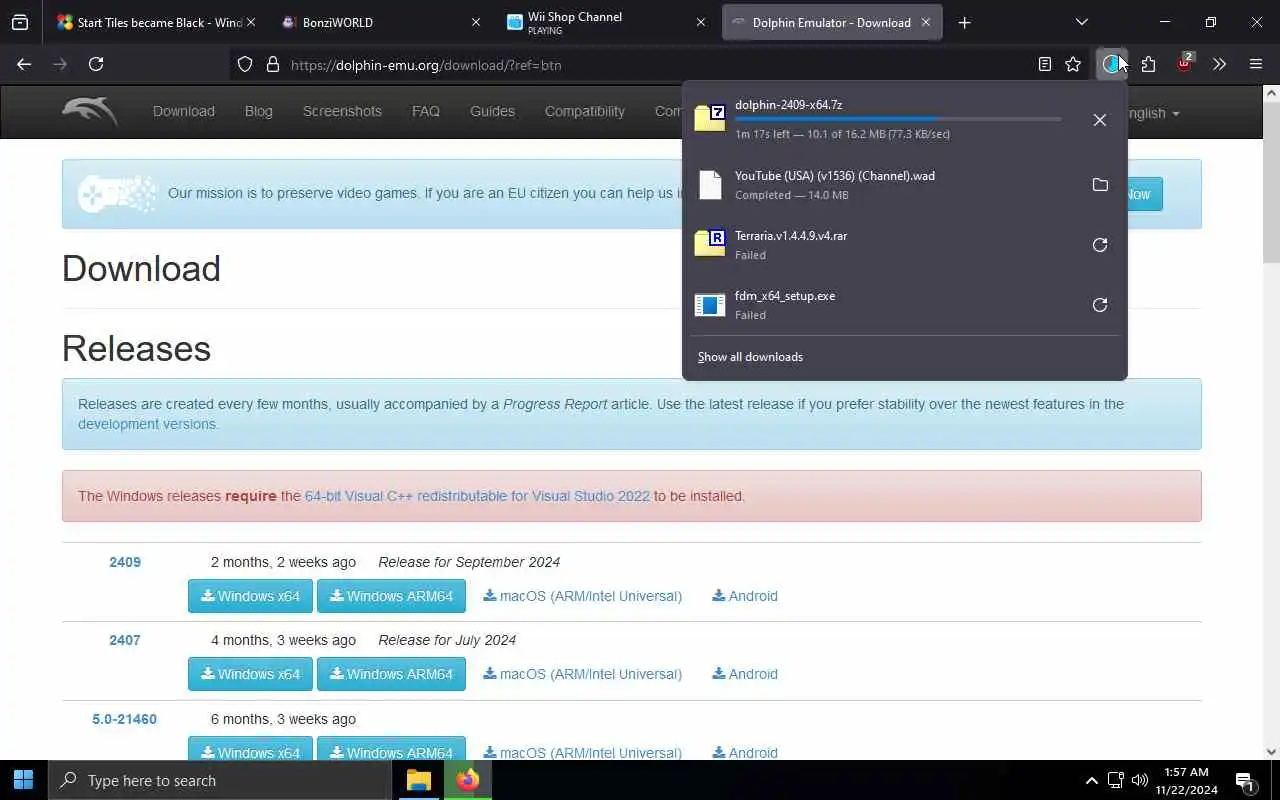Open release 5.0-21460 version link

(124, 719)
